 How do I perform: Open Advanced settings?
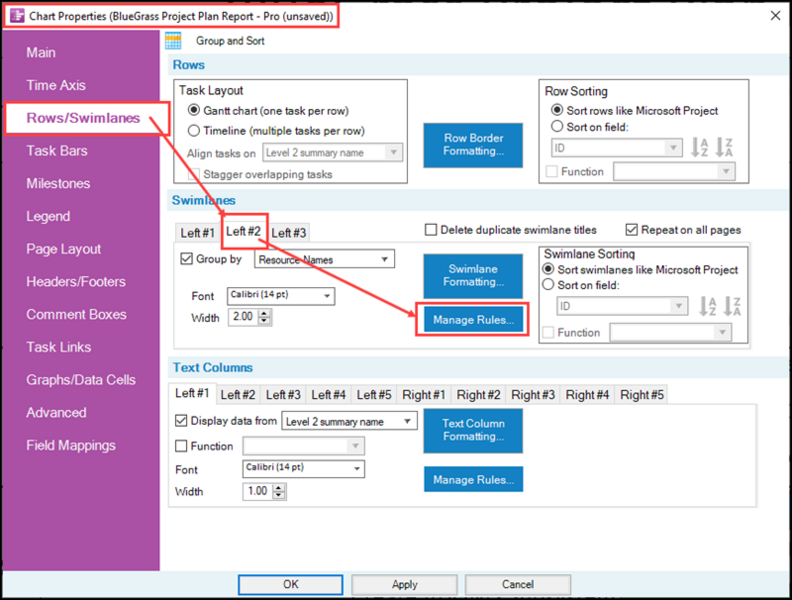coord(56,413)
